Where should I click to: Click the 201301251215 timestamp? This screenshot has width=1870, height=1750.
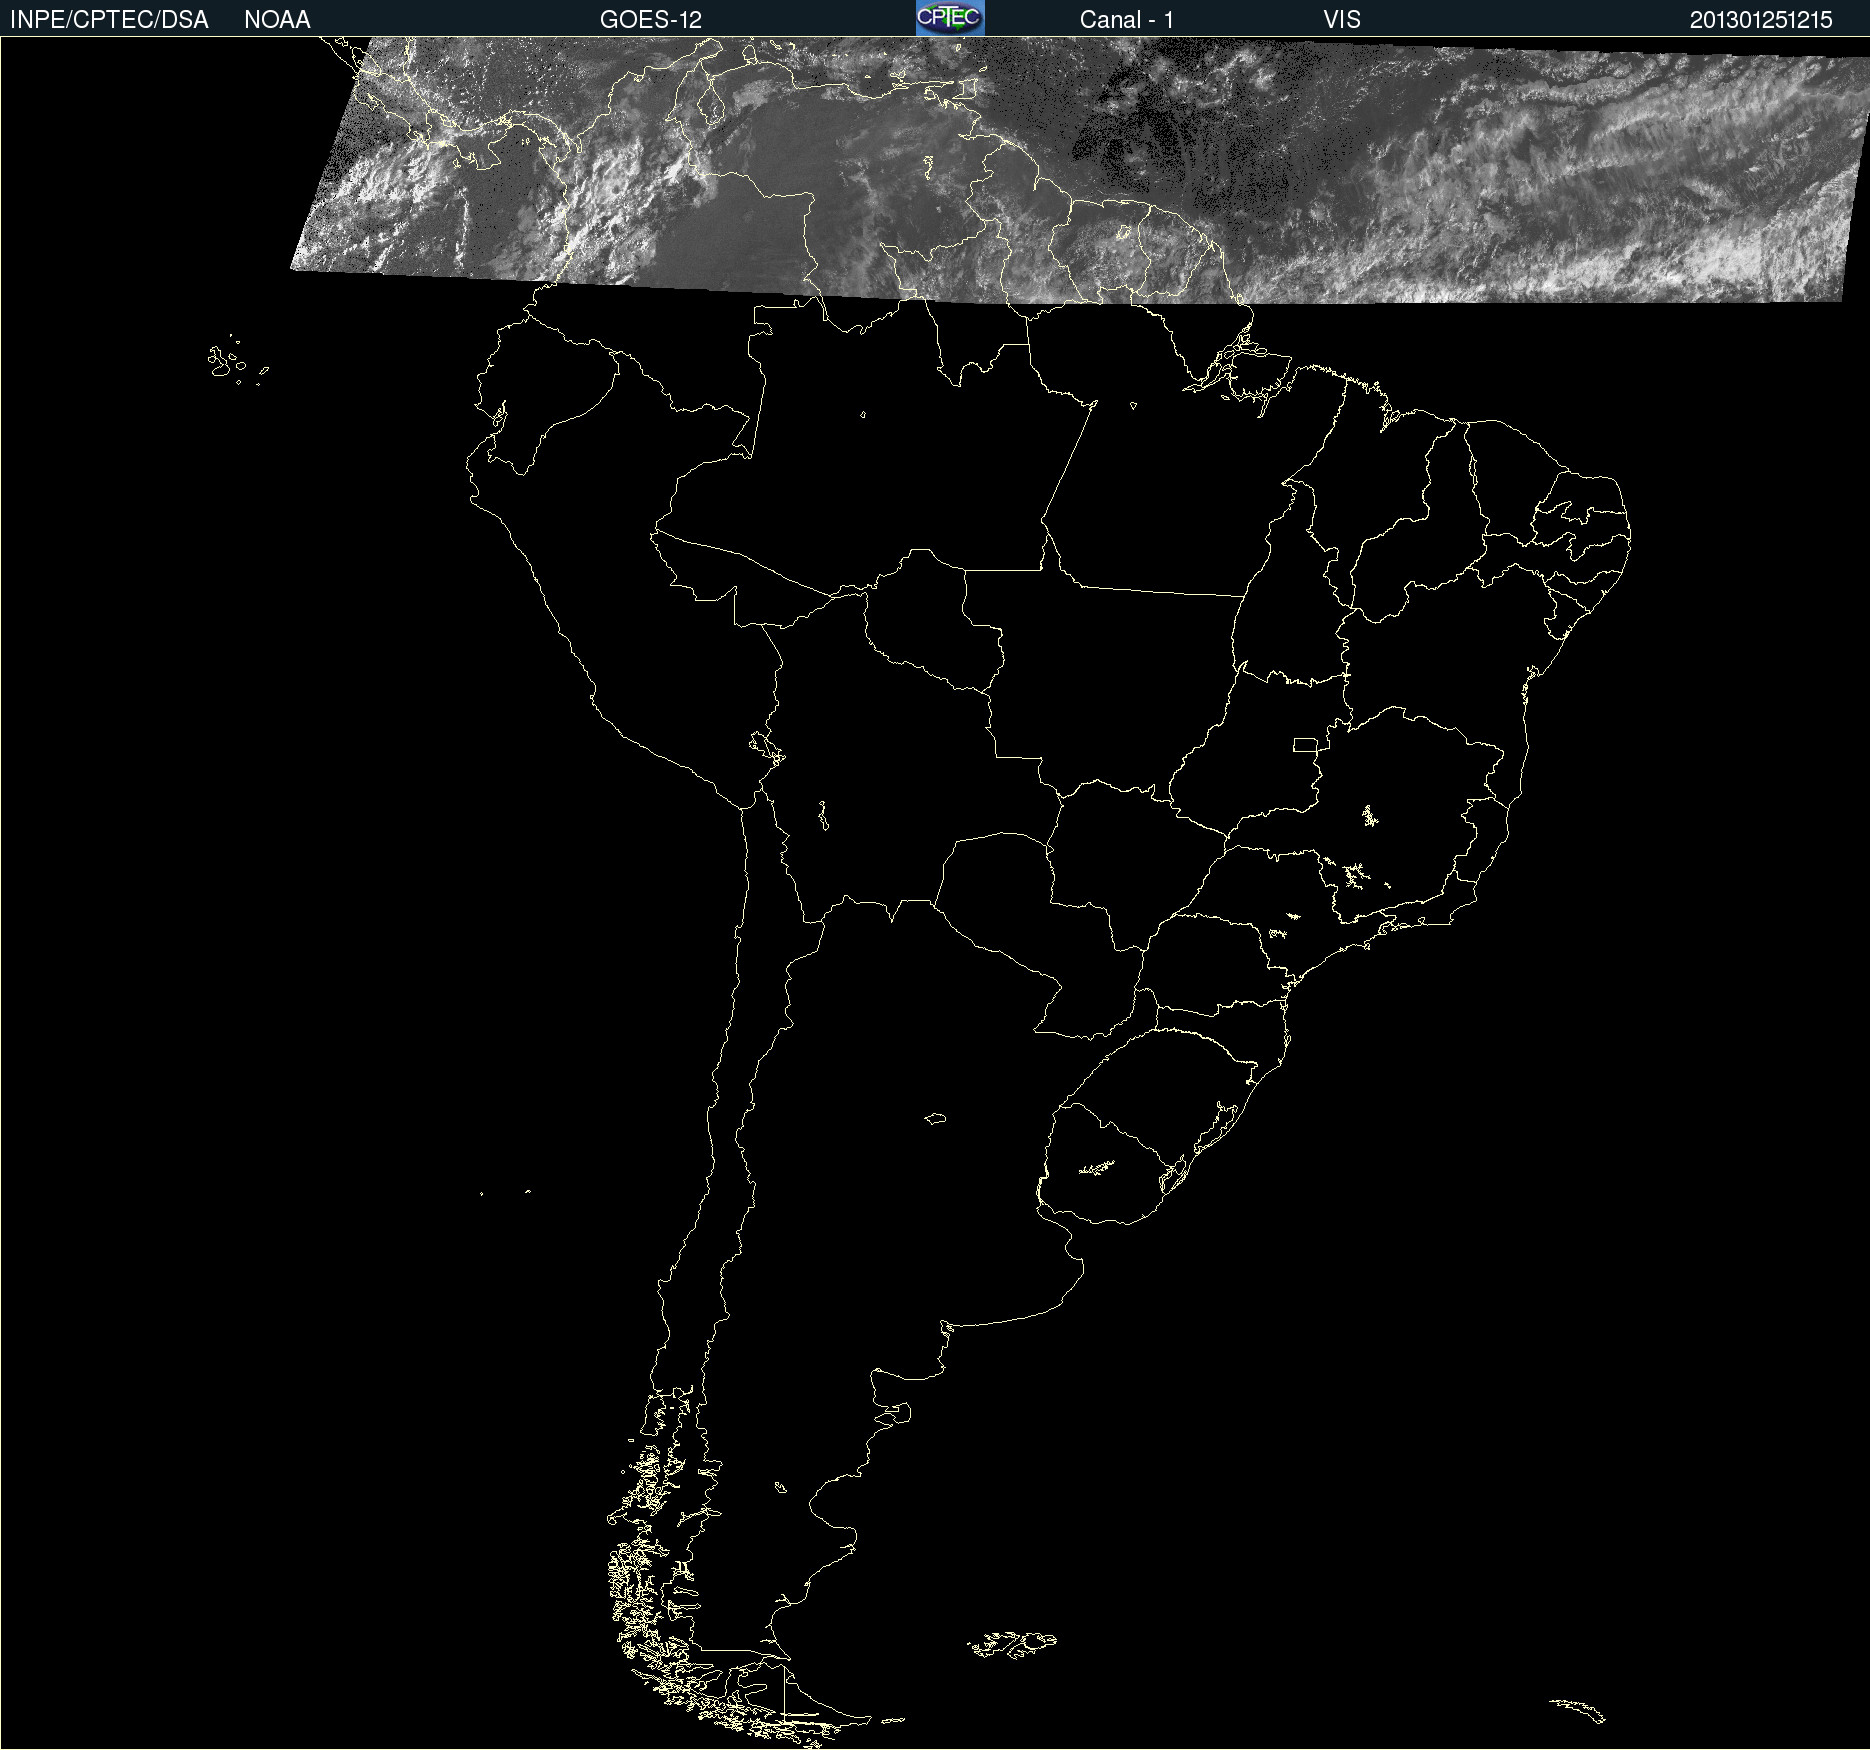[x=1761, y=20]
